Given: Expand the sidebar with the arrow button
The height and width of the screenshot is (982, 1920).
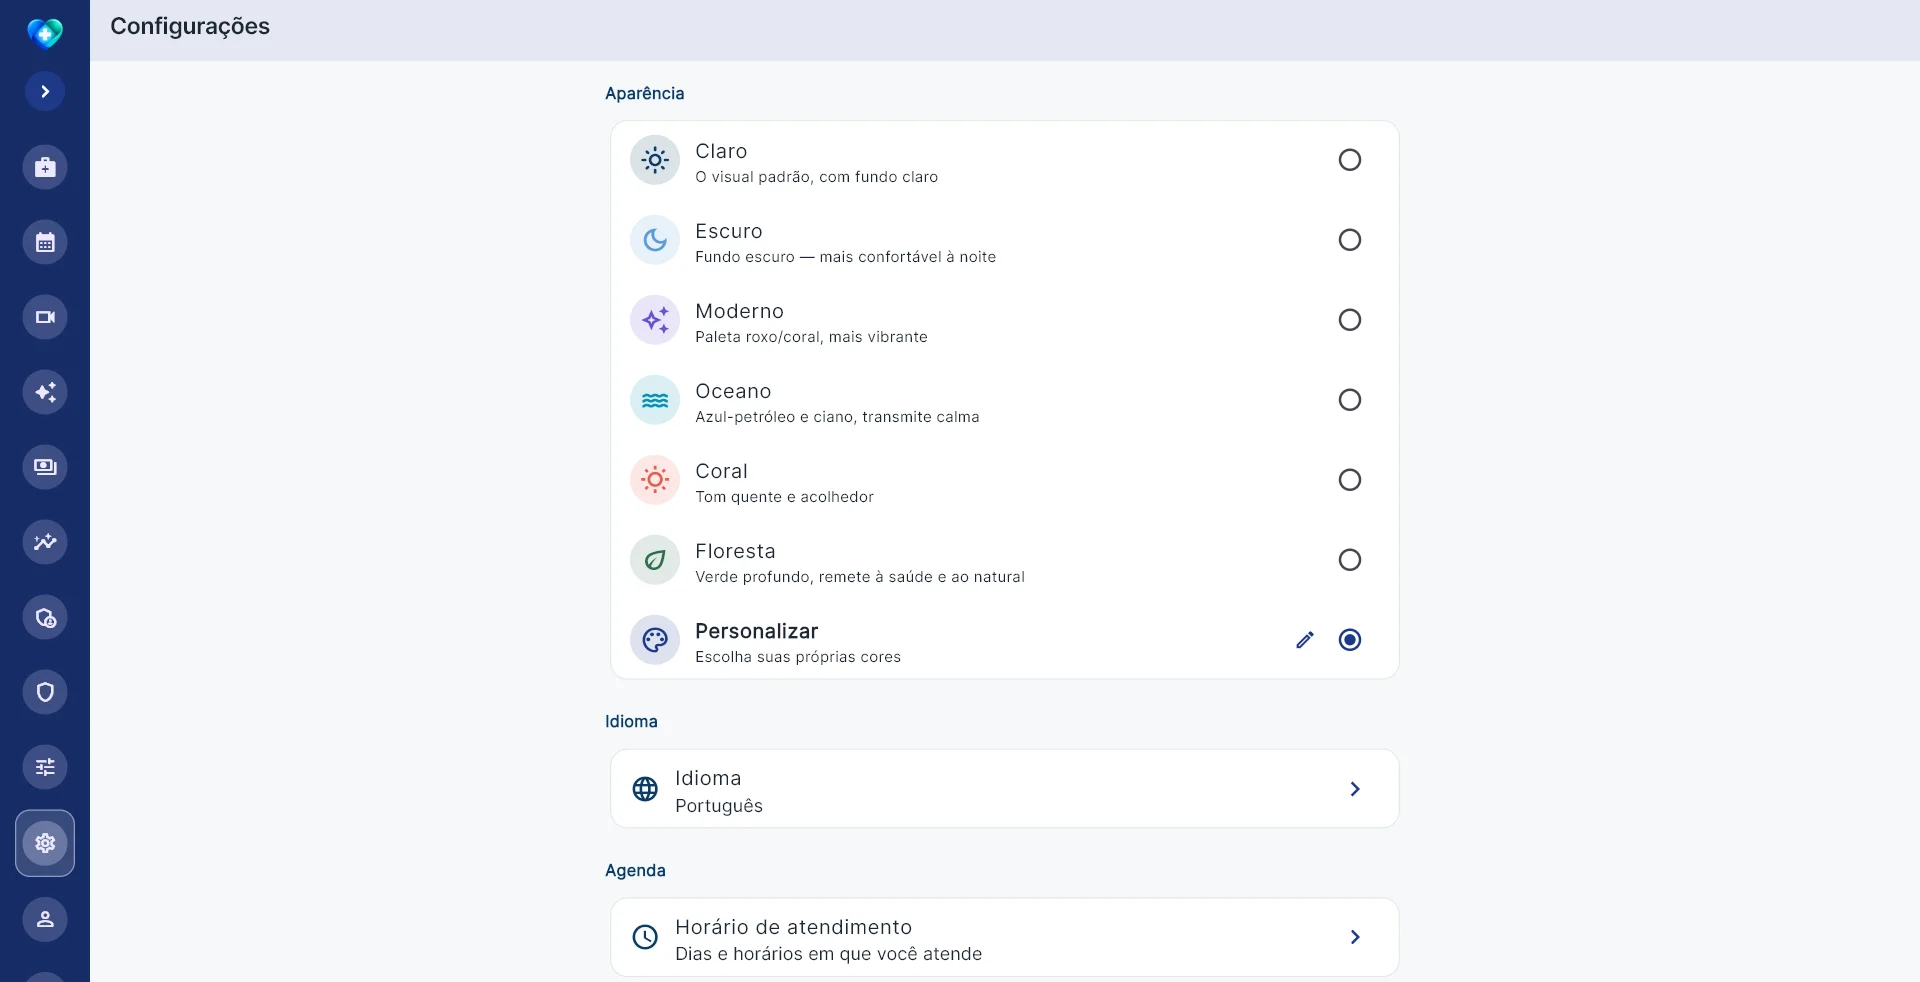Looking at the screenshot, I should [x=45, y=91].
